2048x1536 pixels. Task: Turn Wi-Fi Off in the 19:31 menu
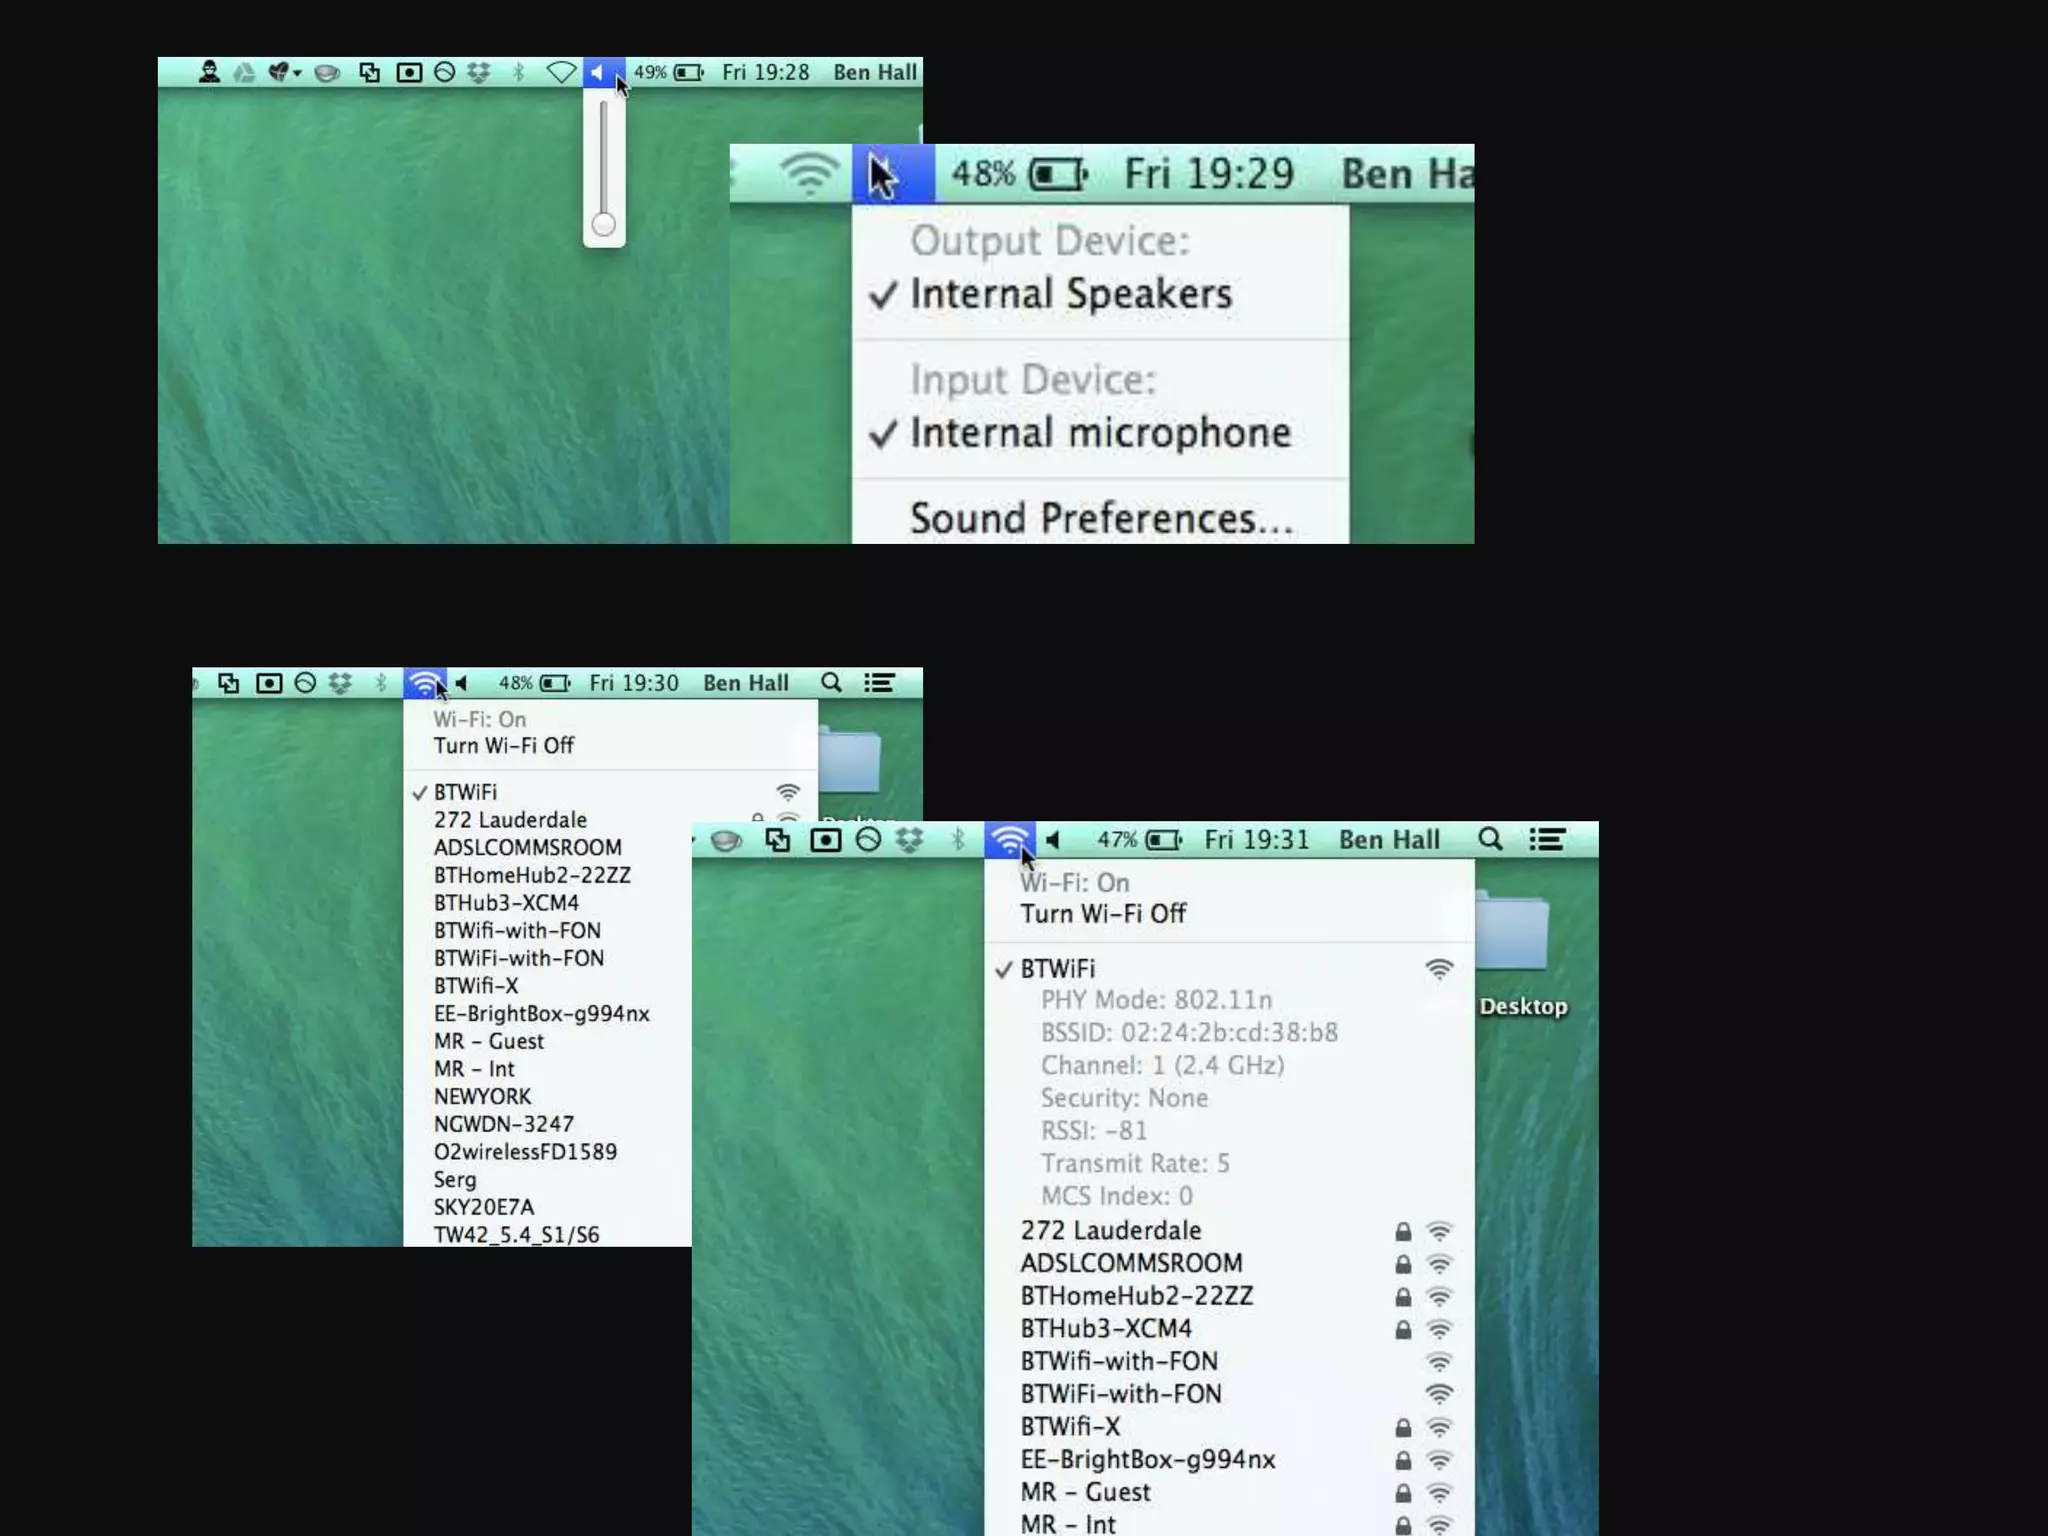(x=1102, y=914)
